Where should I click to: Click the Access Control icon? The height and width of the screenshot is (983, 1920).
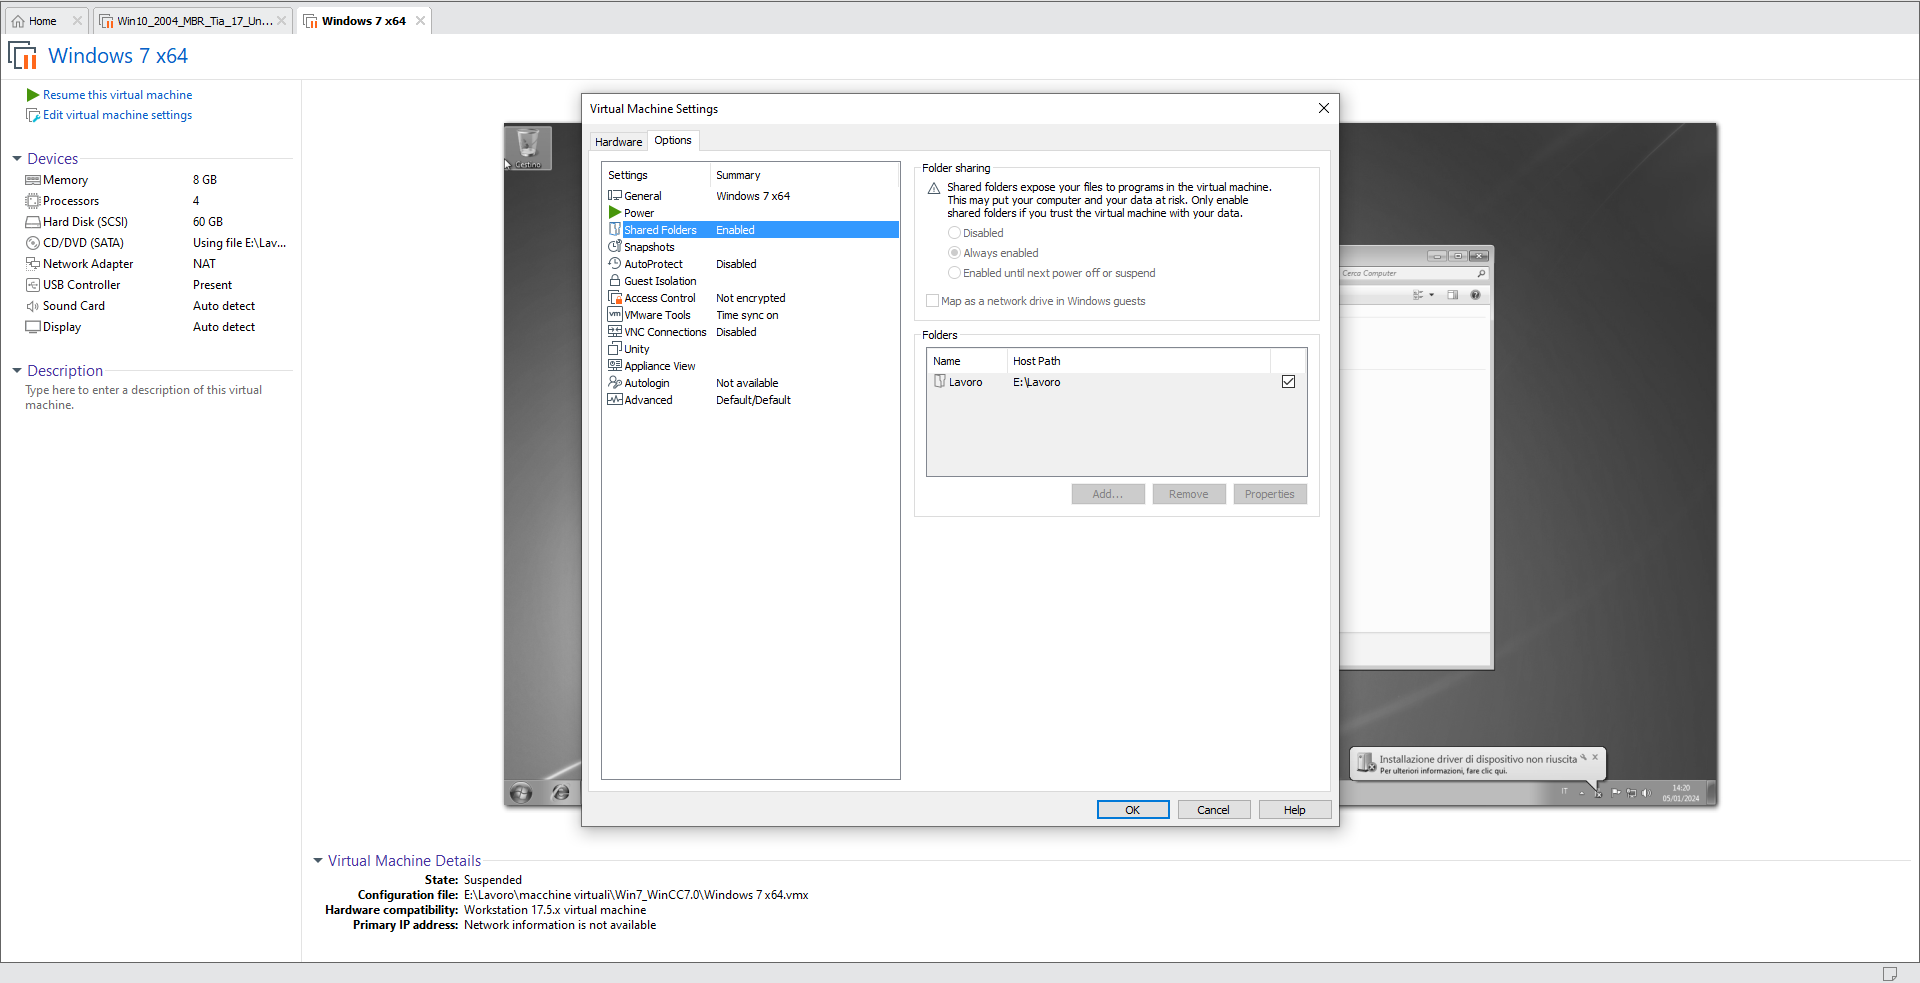[615, 297]
